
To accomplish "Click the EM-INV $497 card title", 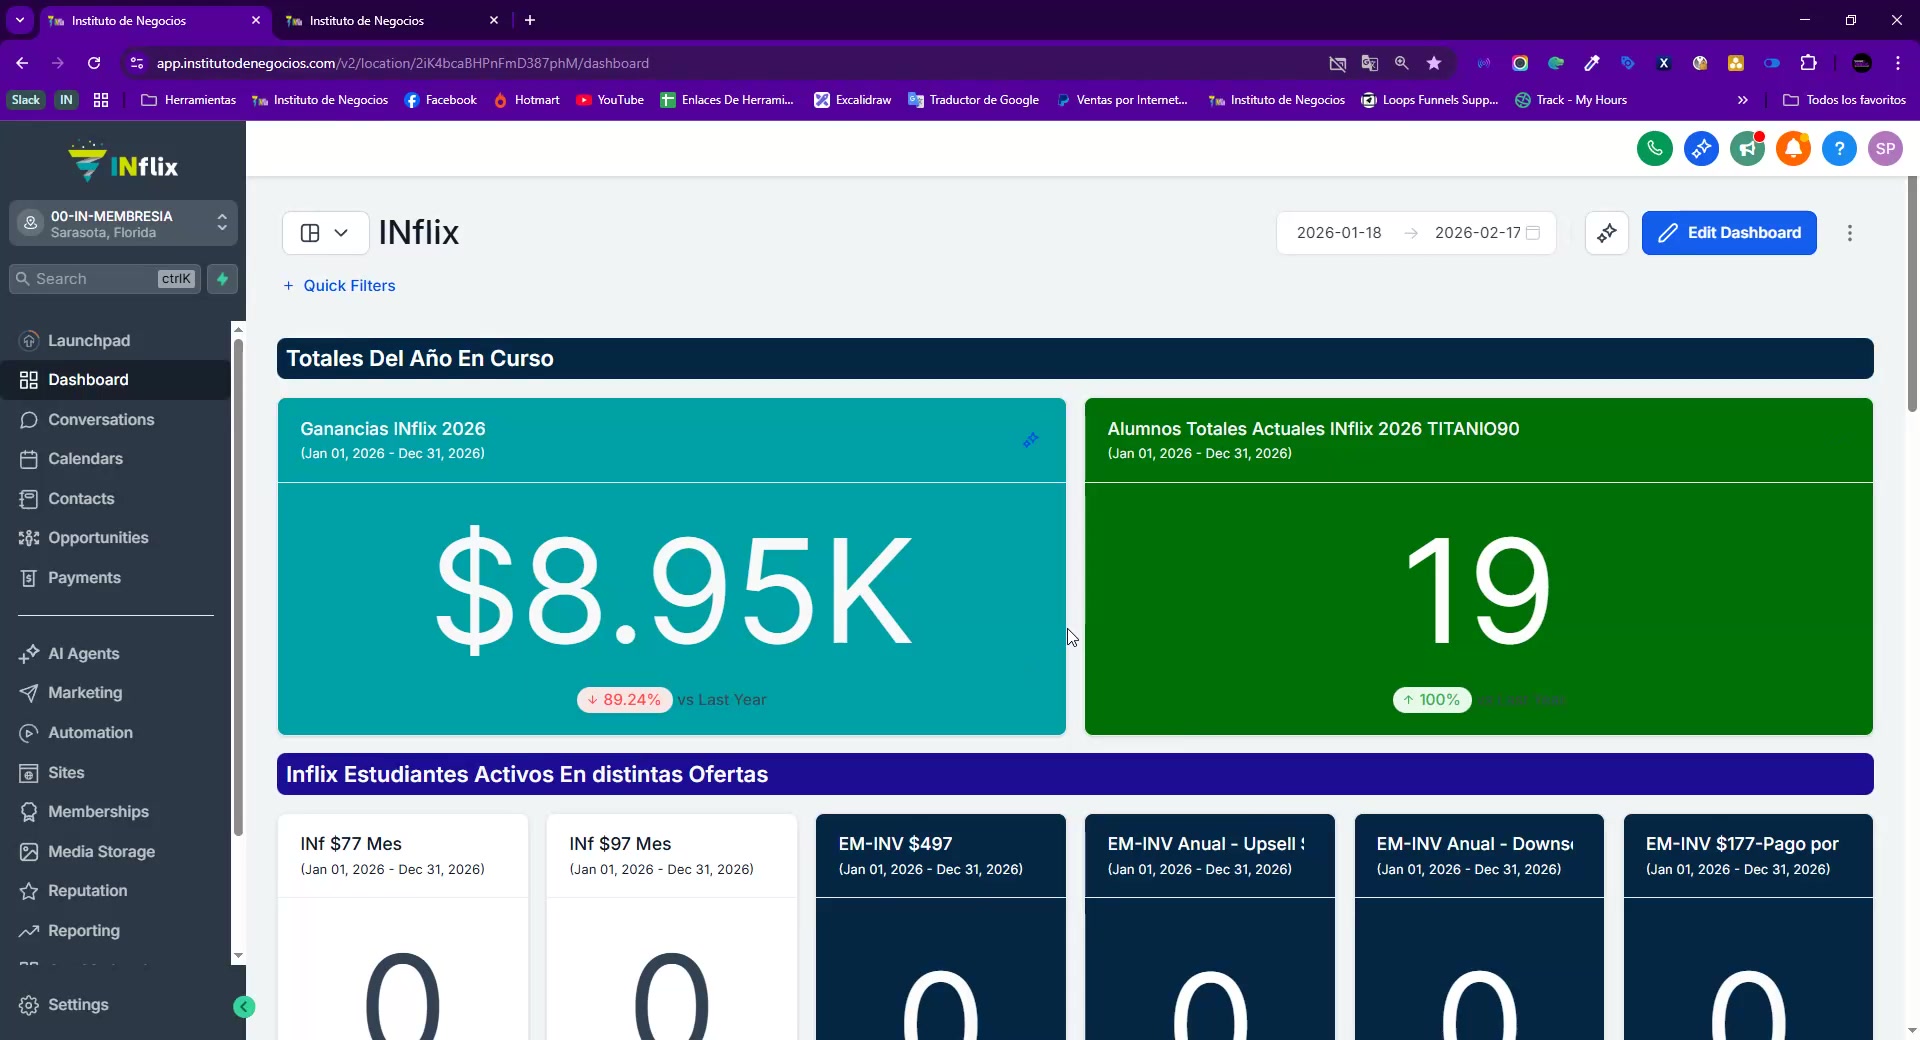I will click(x=895, y=844).
